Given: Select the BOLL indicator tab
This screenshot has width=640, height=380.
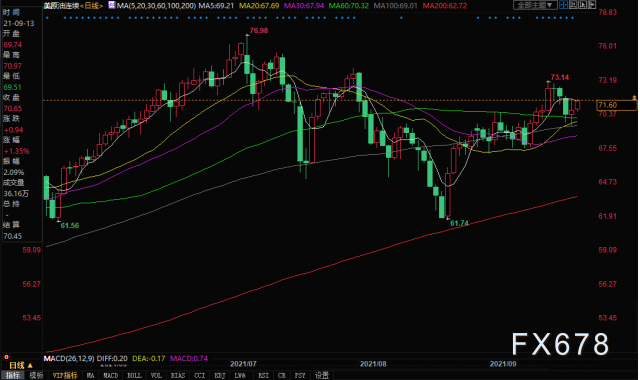Looking at the screenshot, I should [x=134, y=375].
